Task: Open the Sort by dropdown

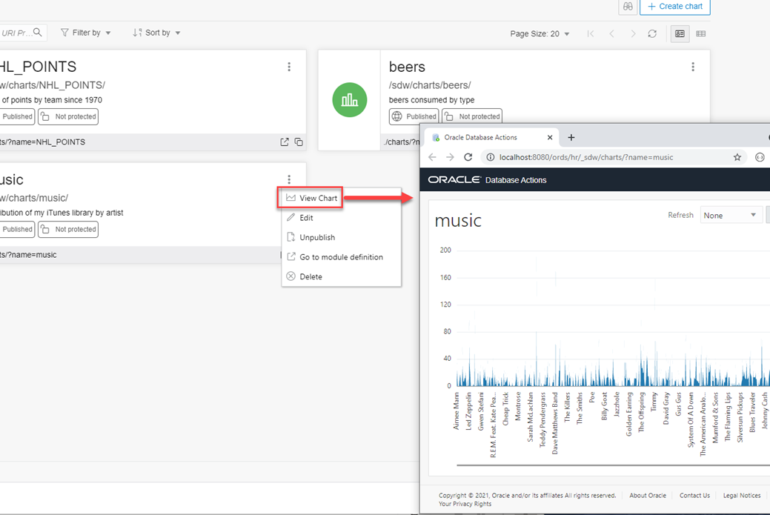Action: (x=156, y=32)
